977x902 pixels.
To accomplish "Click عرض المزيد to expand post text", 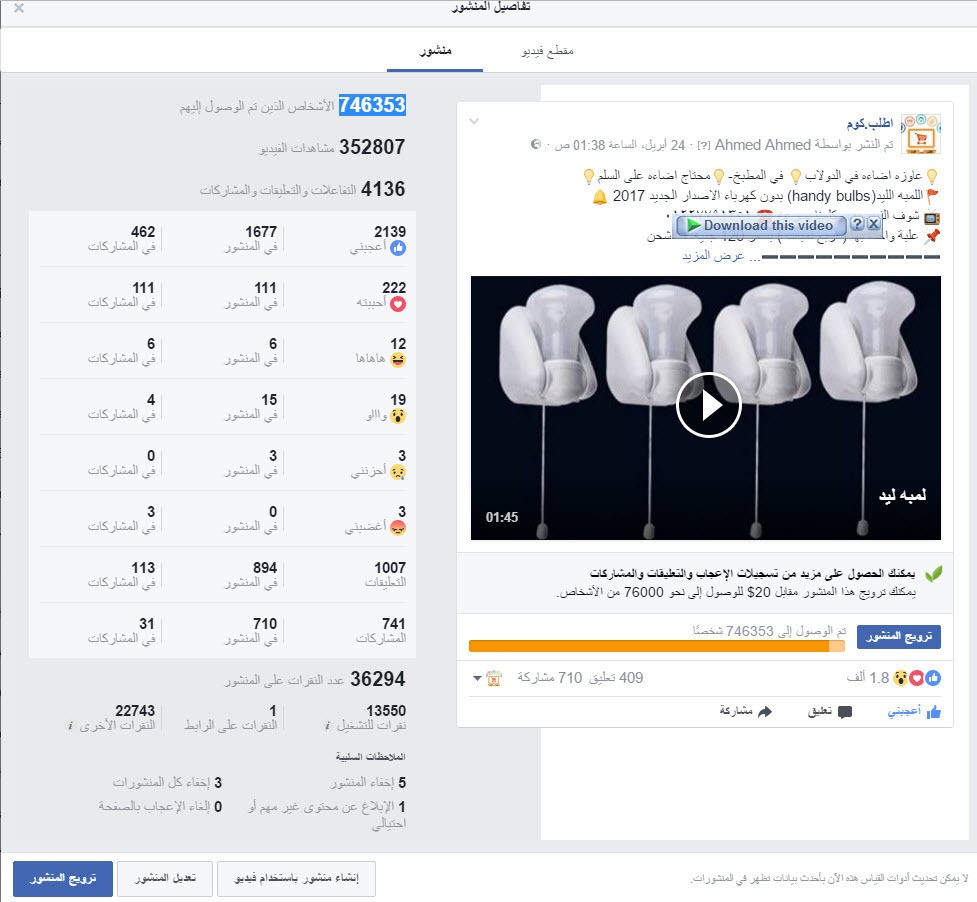I will 713,256.
